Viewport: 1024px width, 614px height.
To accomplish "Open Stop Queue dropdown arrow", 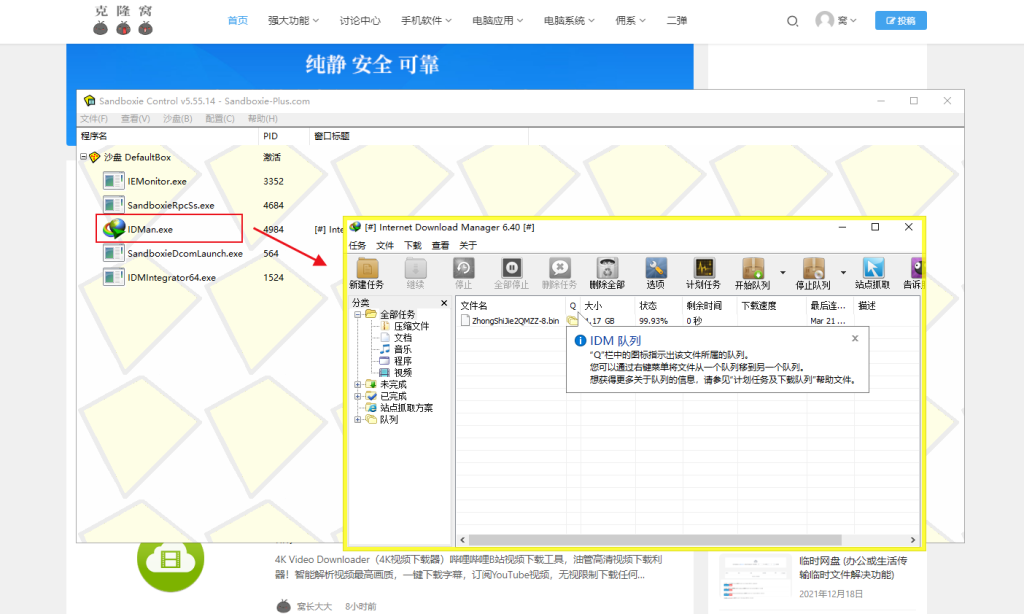I will (x=843, y=272).
